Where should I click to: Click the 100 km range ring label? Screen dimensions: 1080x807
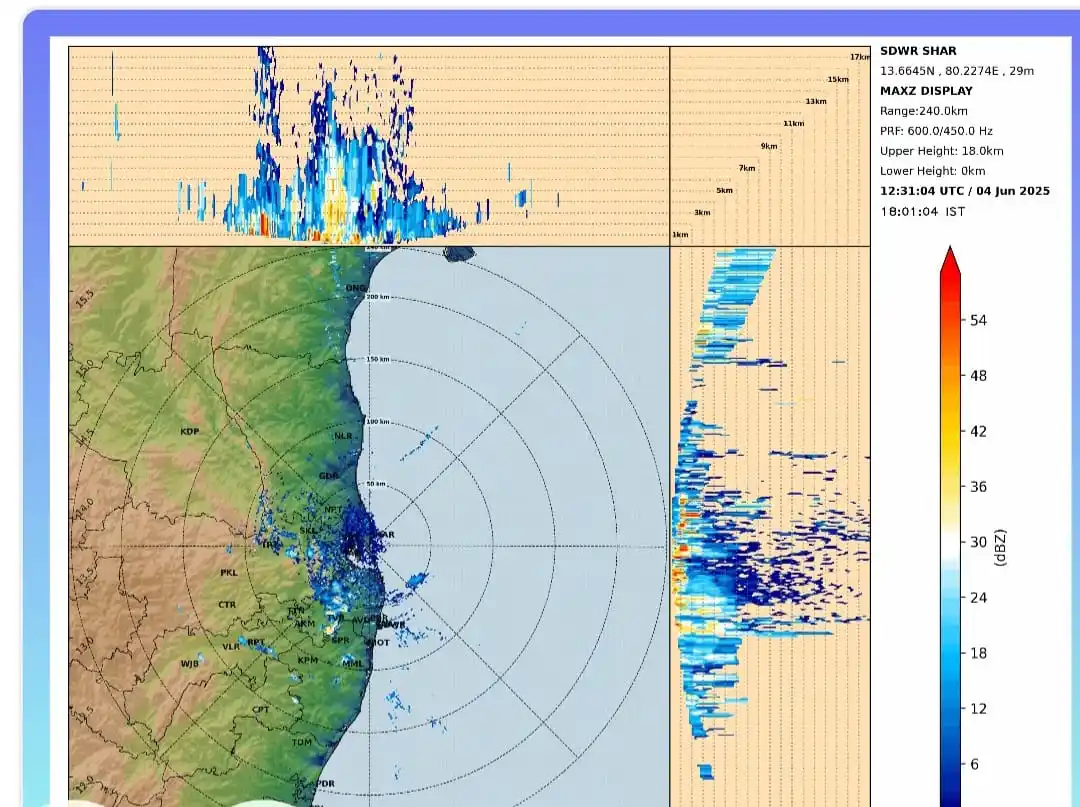click(x=377, y=421)
